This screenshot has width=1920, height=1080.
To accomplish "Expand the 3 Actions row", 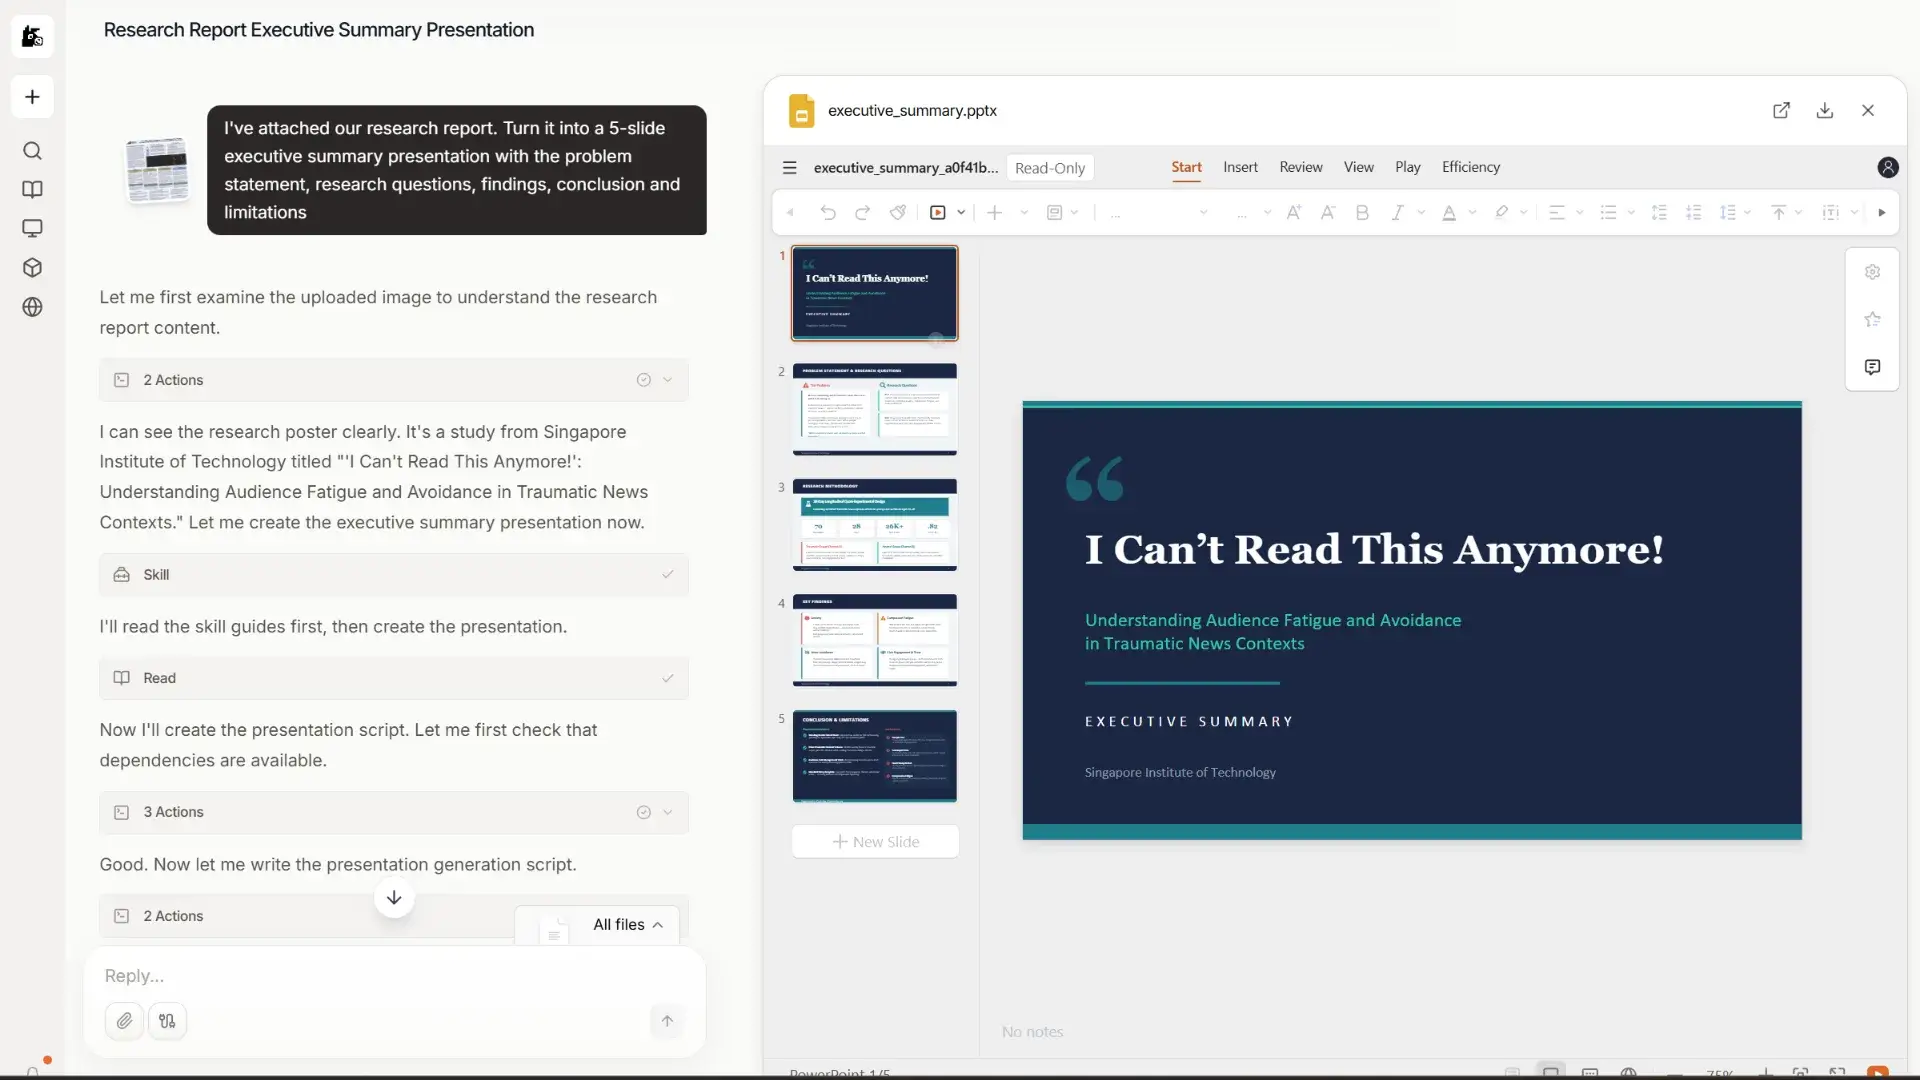I will point(394,813).
